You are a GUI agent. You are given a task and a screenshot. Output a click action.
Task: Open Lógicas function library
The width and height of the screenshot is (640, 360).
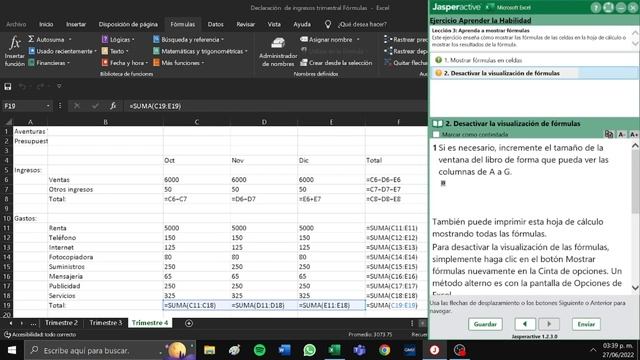point(118,40)
